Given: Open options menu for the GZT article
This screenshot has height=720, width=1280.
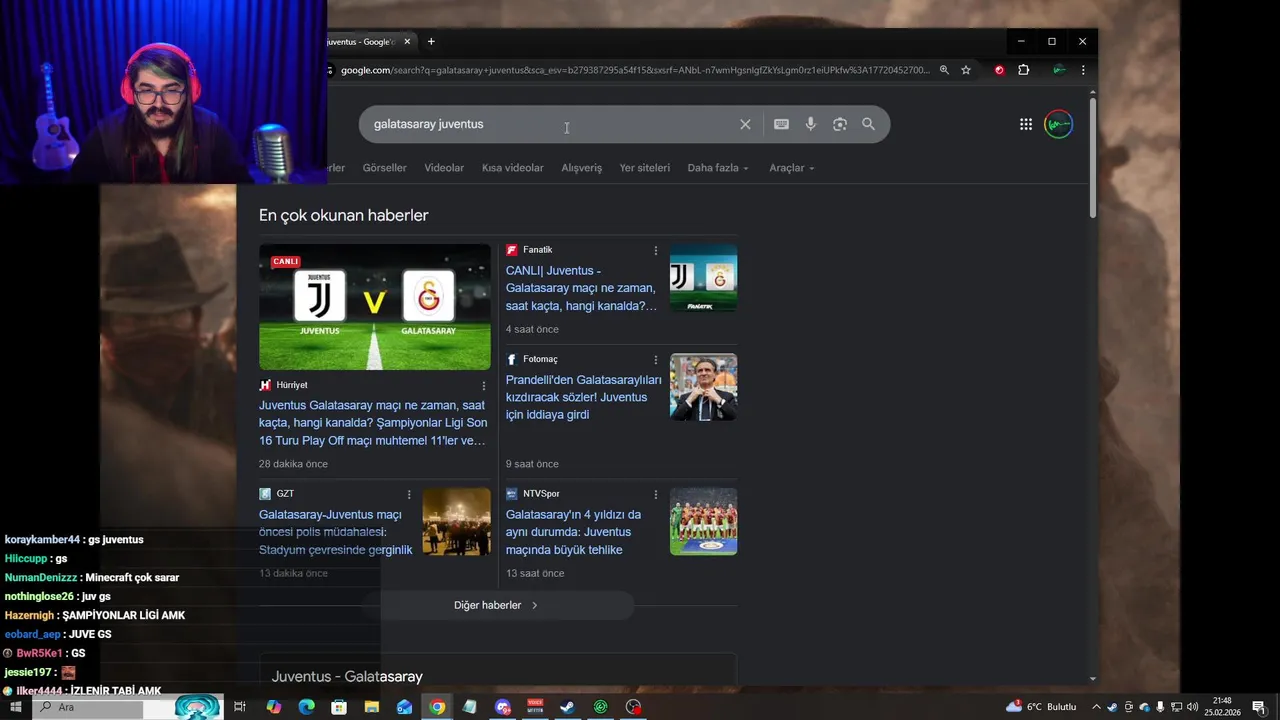Looking at the screenshot, I should coord(409,494).
